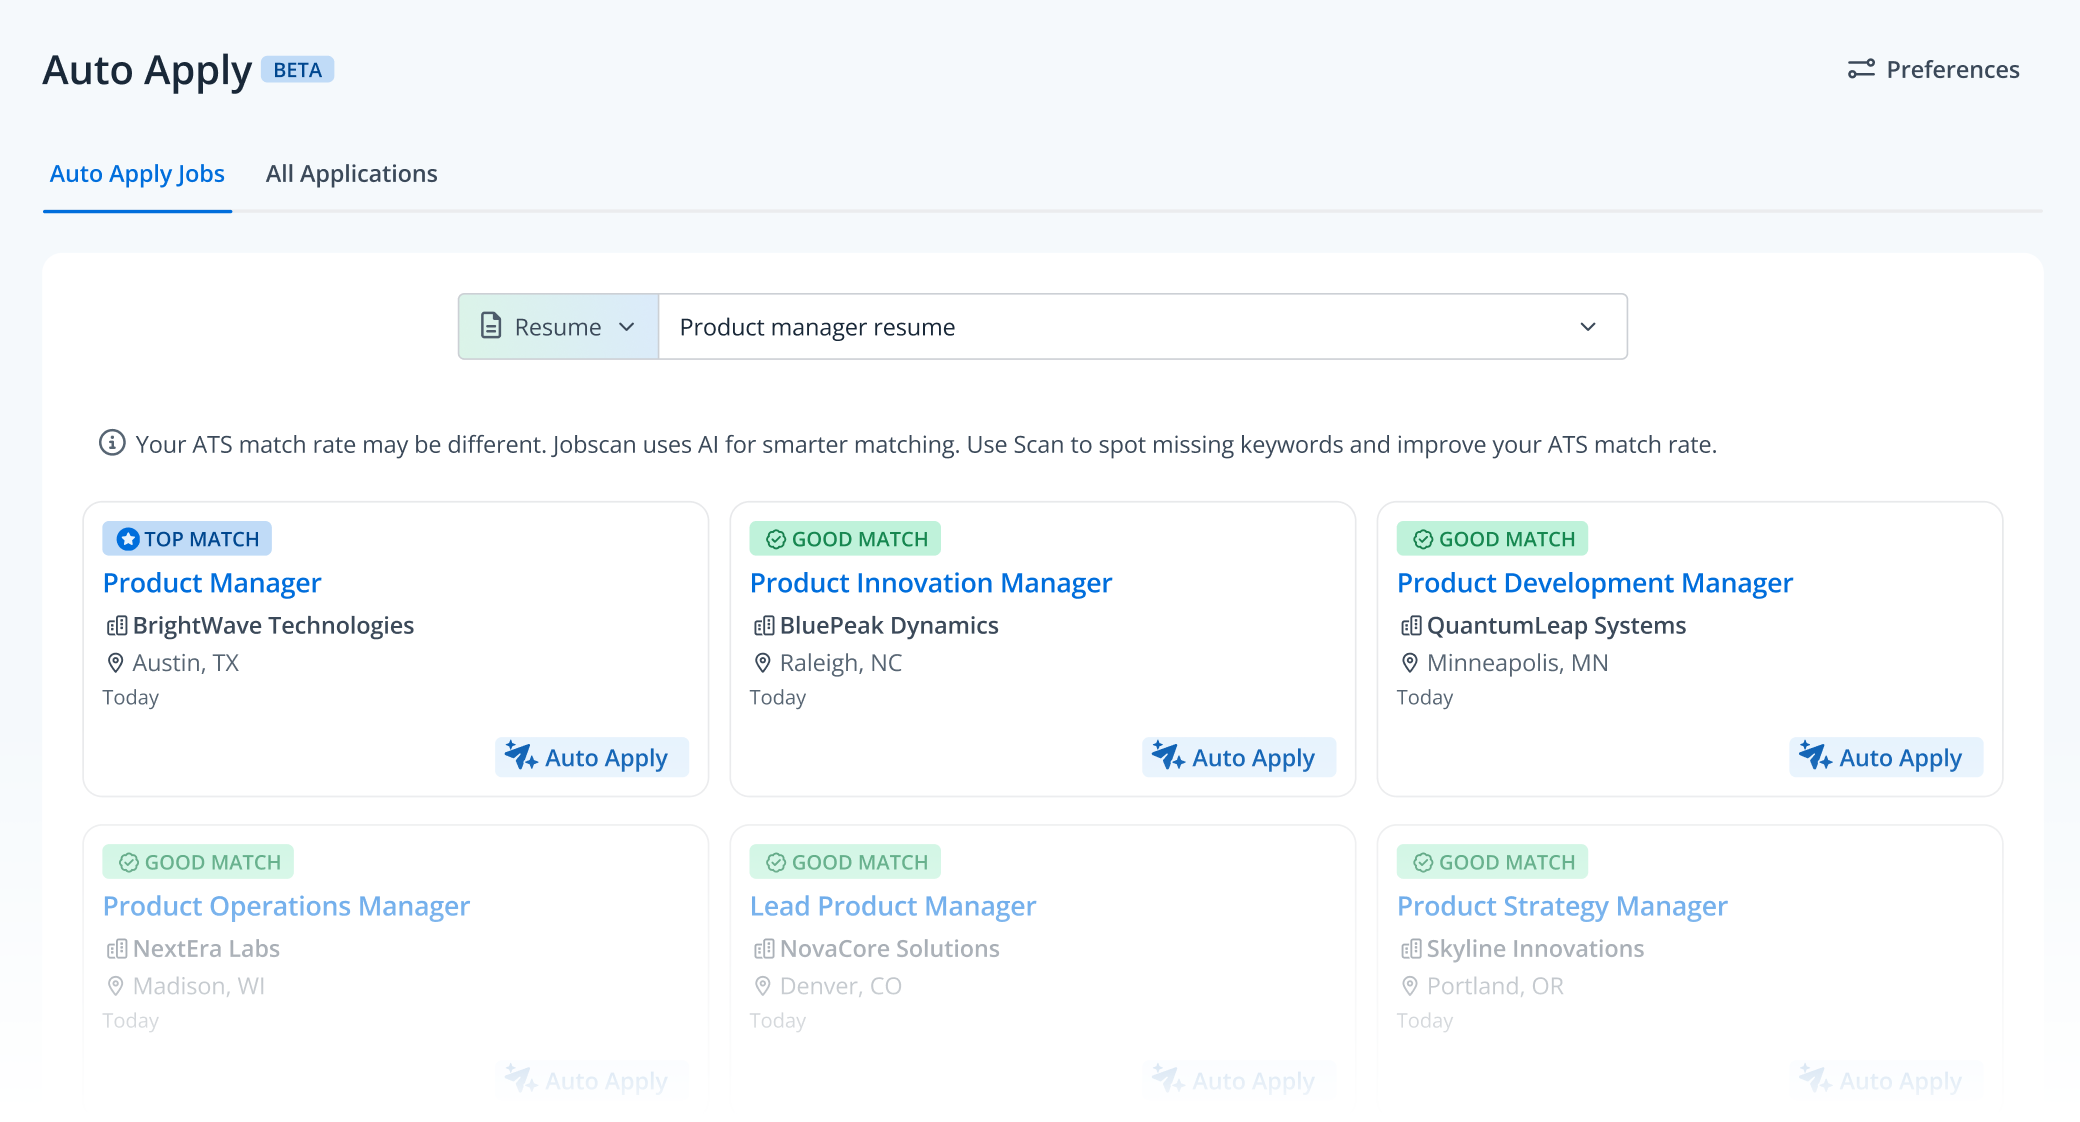Click the BETA badge
Image resolution: width=2080 pixels, height=1122 pixels.
coord(297,70)
